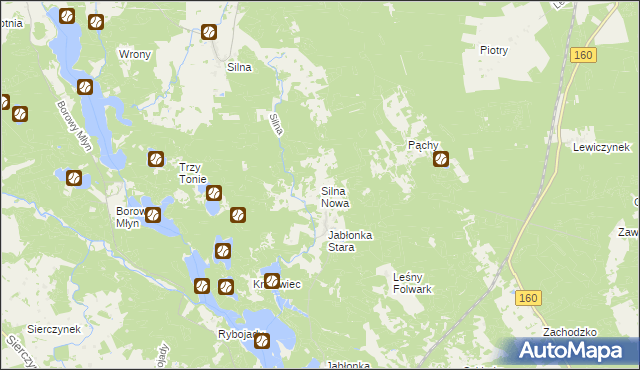This screenshot has width=640, height=370.
Task: Click the marker icon northwest of Silna
Action: coord(209,31)
